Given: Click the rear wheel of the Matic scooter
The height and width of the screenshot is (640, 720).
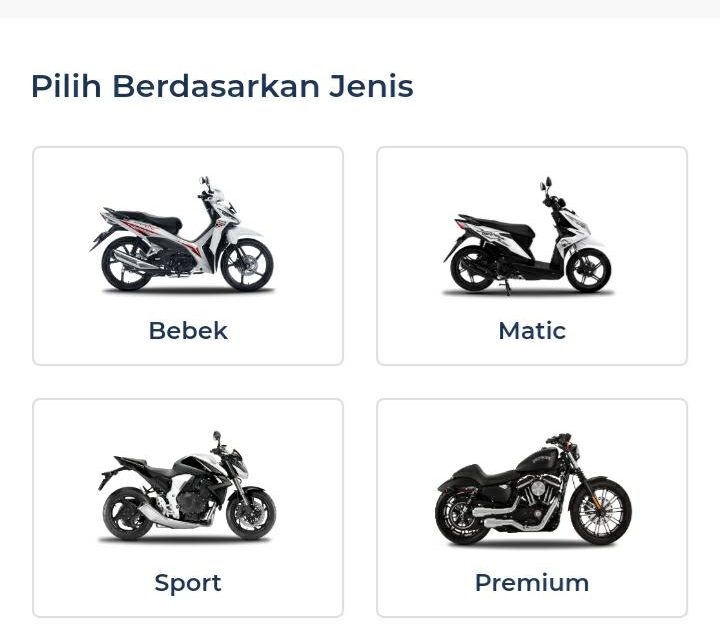Looking at the screenshot, I should tap(472, 268).
